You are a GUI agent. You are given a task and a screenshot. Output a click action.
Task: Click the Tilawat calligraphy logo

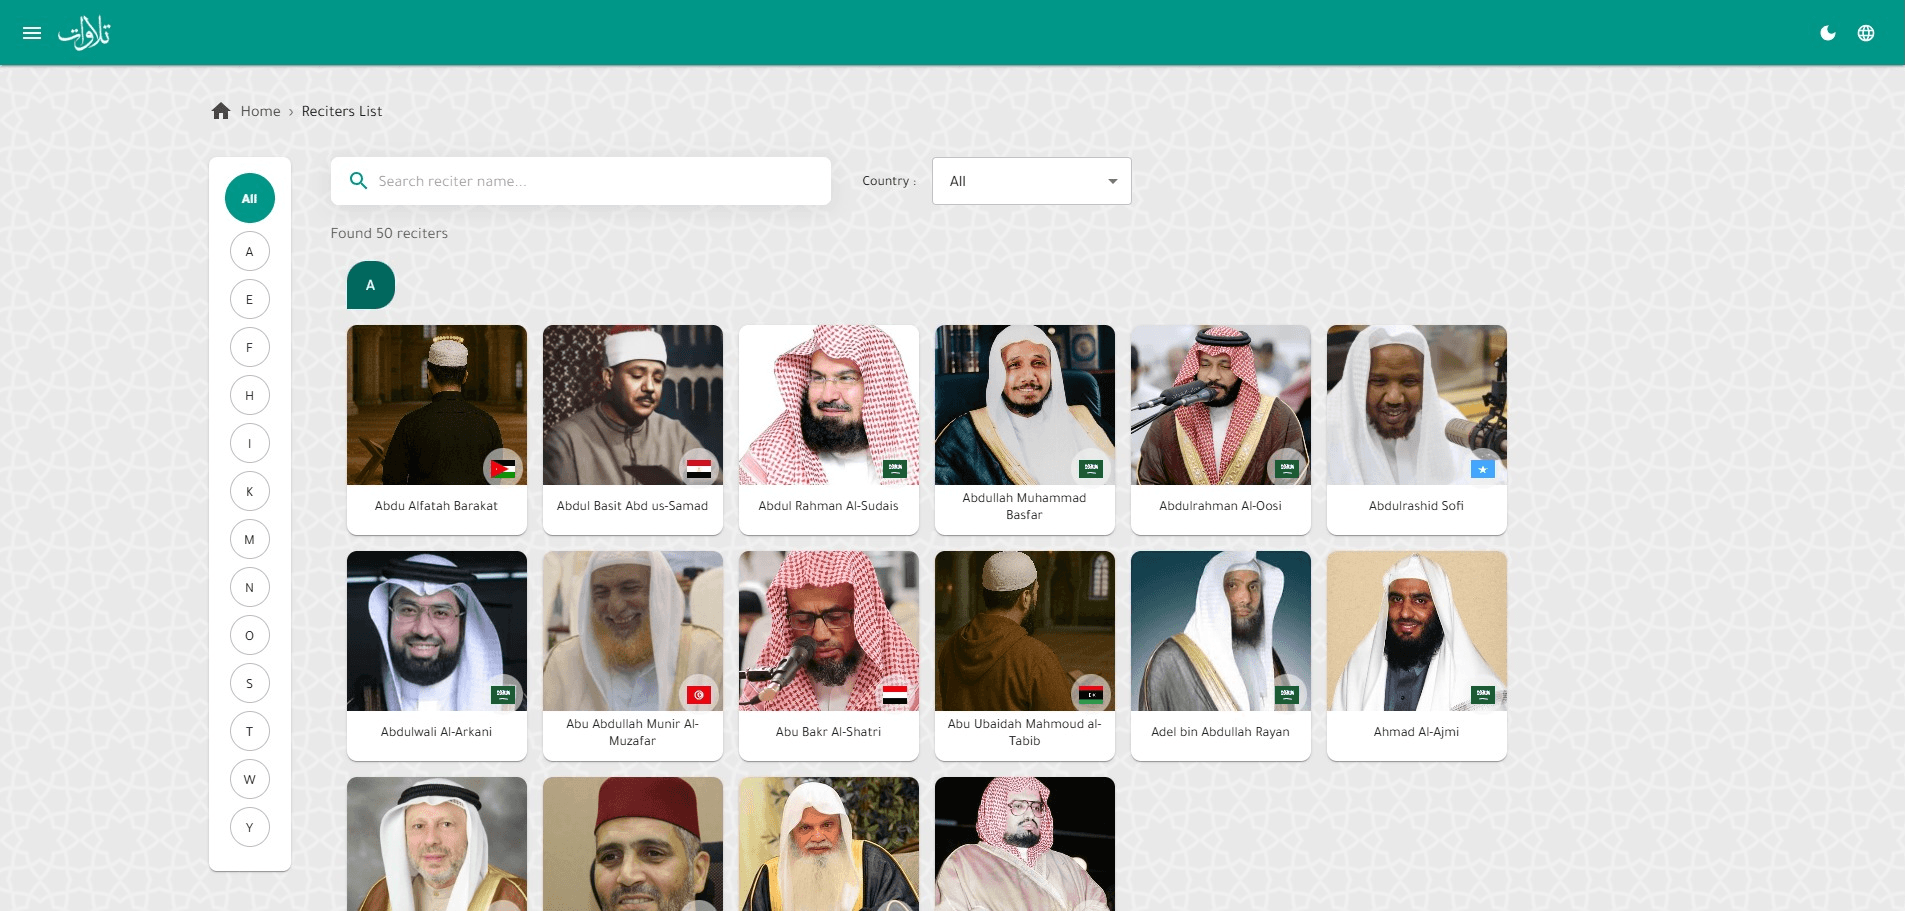[84, 33]
